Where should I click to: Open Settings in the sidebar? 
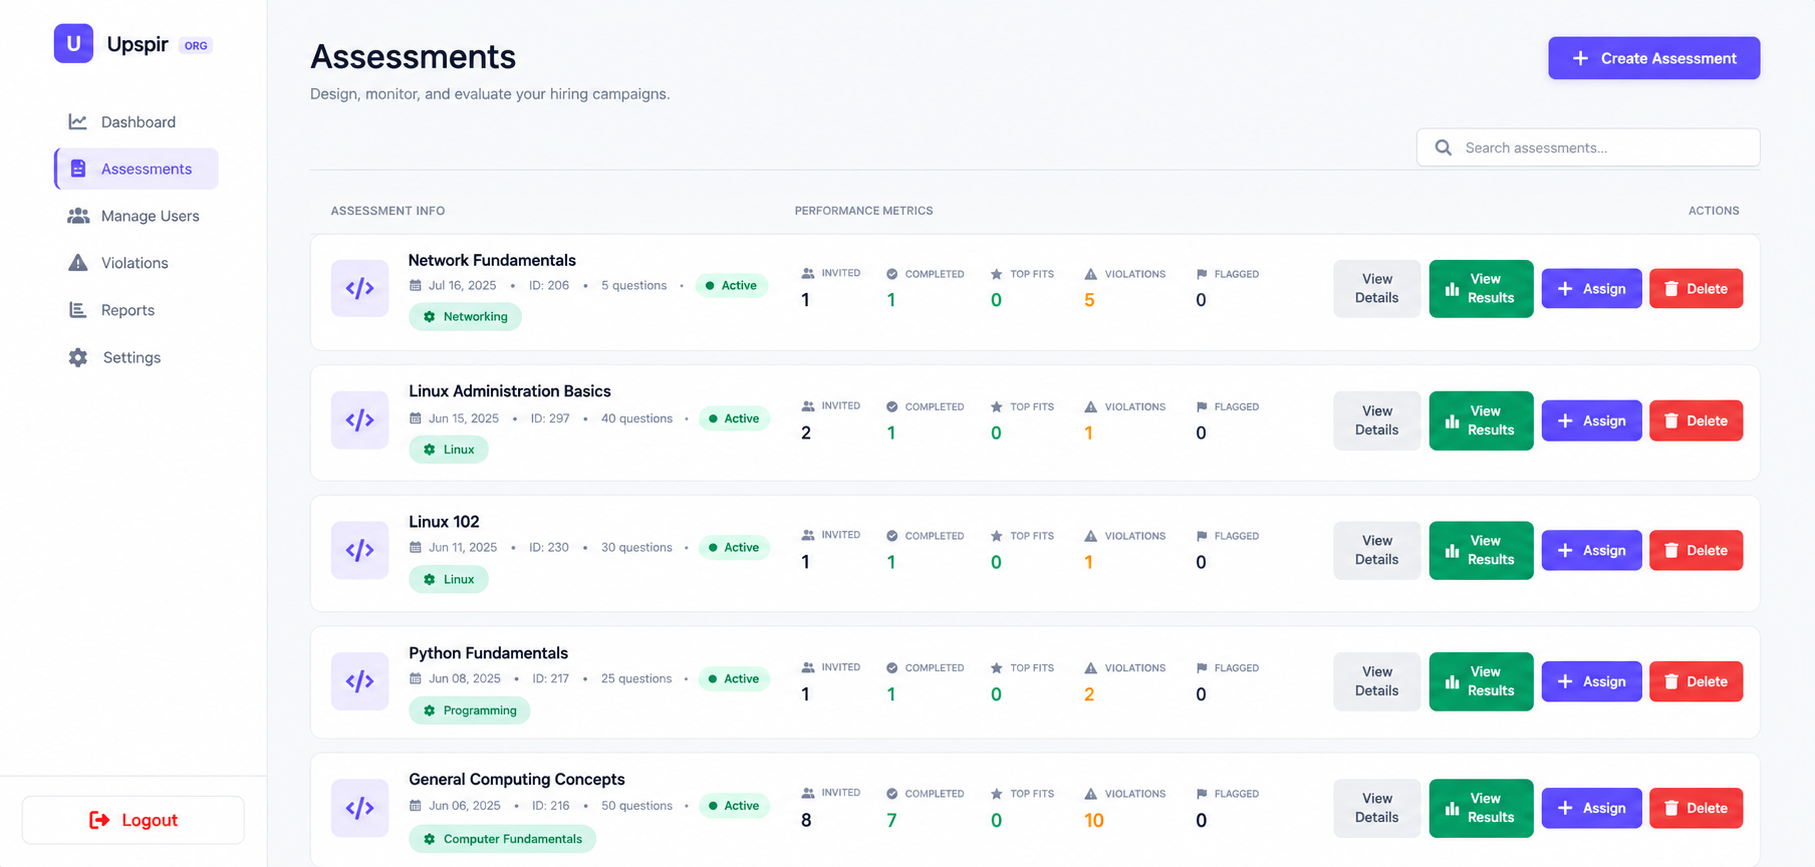137,357
